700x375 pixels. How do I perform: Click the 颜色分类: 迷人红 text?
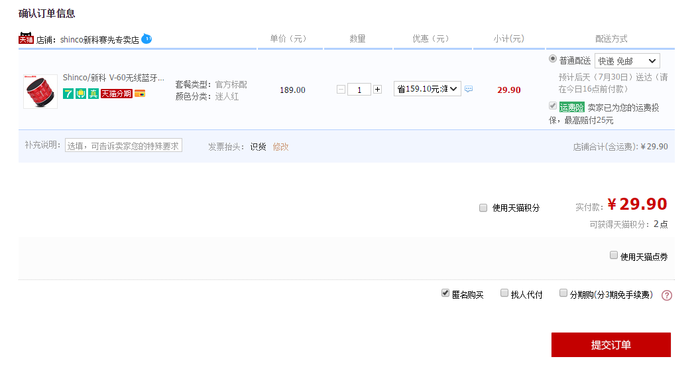coord(207,96)
